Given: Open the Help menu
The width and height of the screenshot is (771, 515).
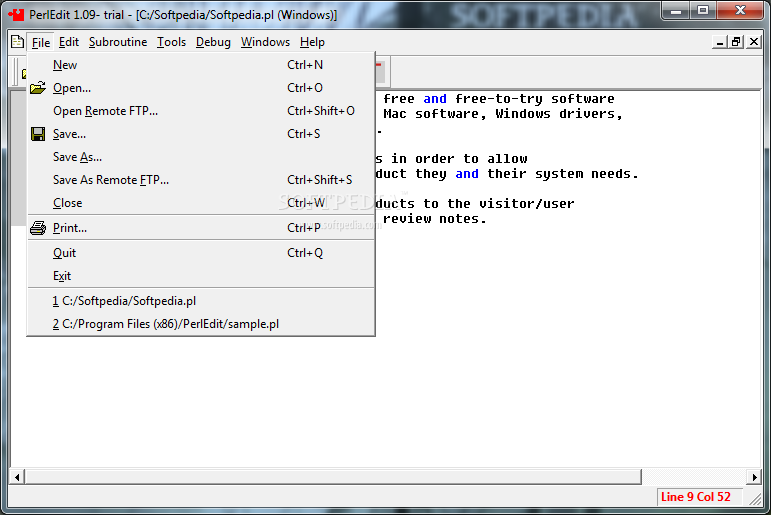Looking at the screenshot, I should click(312, 42).
